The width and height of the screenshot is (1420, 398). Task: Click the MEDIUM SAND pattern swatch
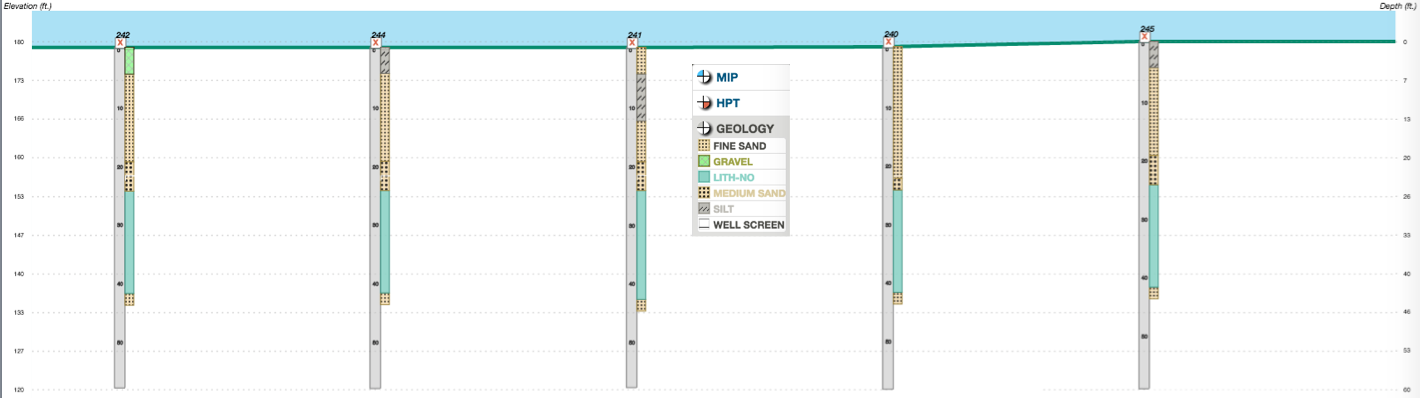pyautogui.click(x=704, y=193)
